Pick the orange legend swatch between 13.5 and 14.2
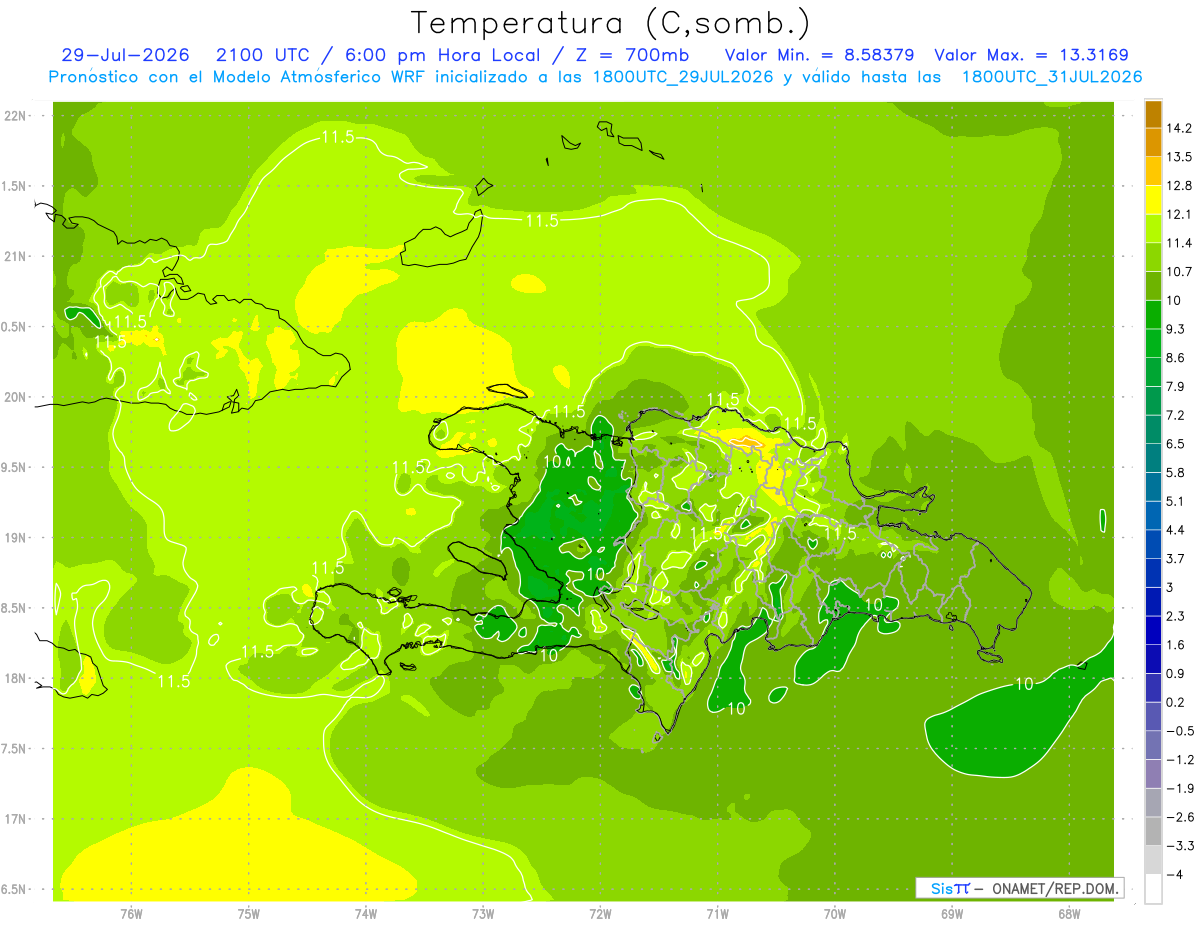Screen dimensions: 1200x927 1153,142
